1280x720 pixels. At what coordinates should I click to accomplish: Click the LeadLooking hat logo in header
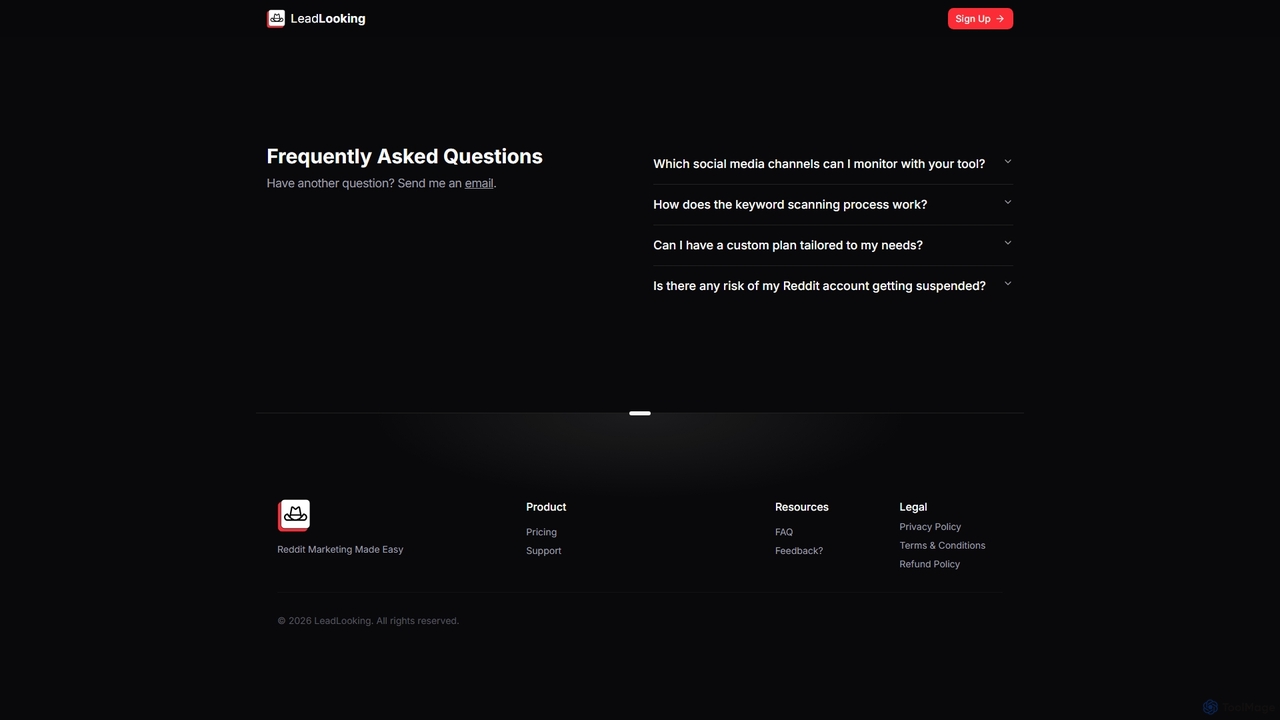276,18
